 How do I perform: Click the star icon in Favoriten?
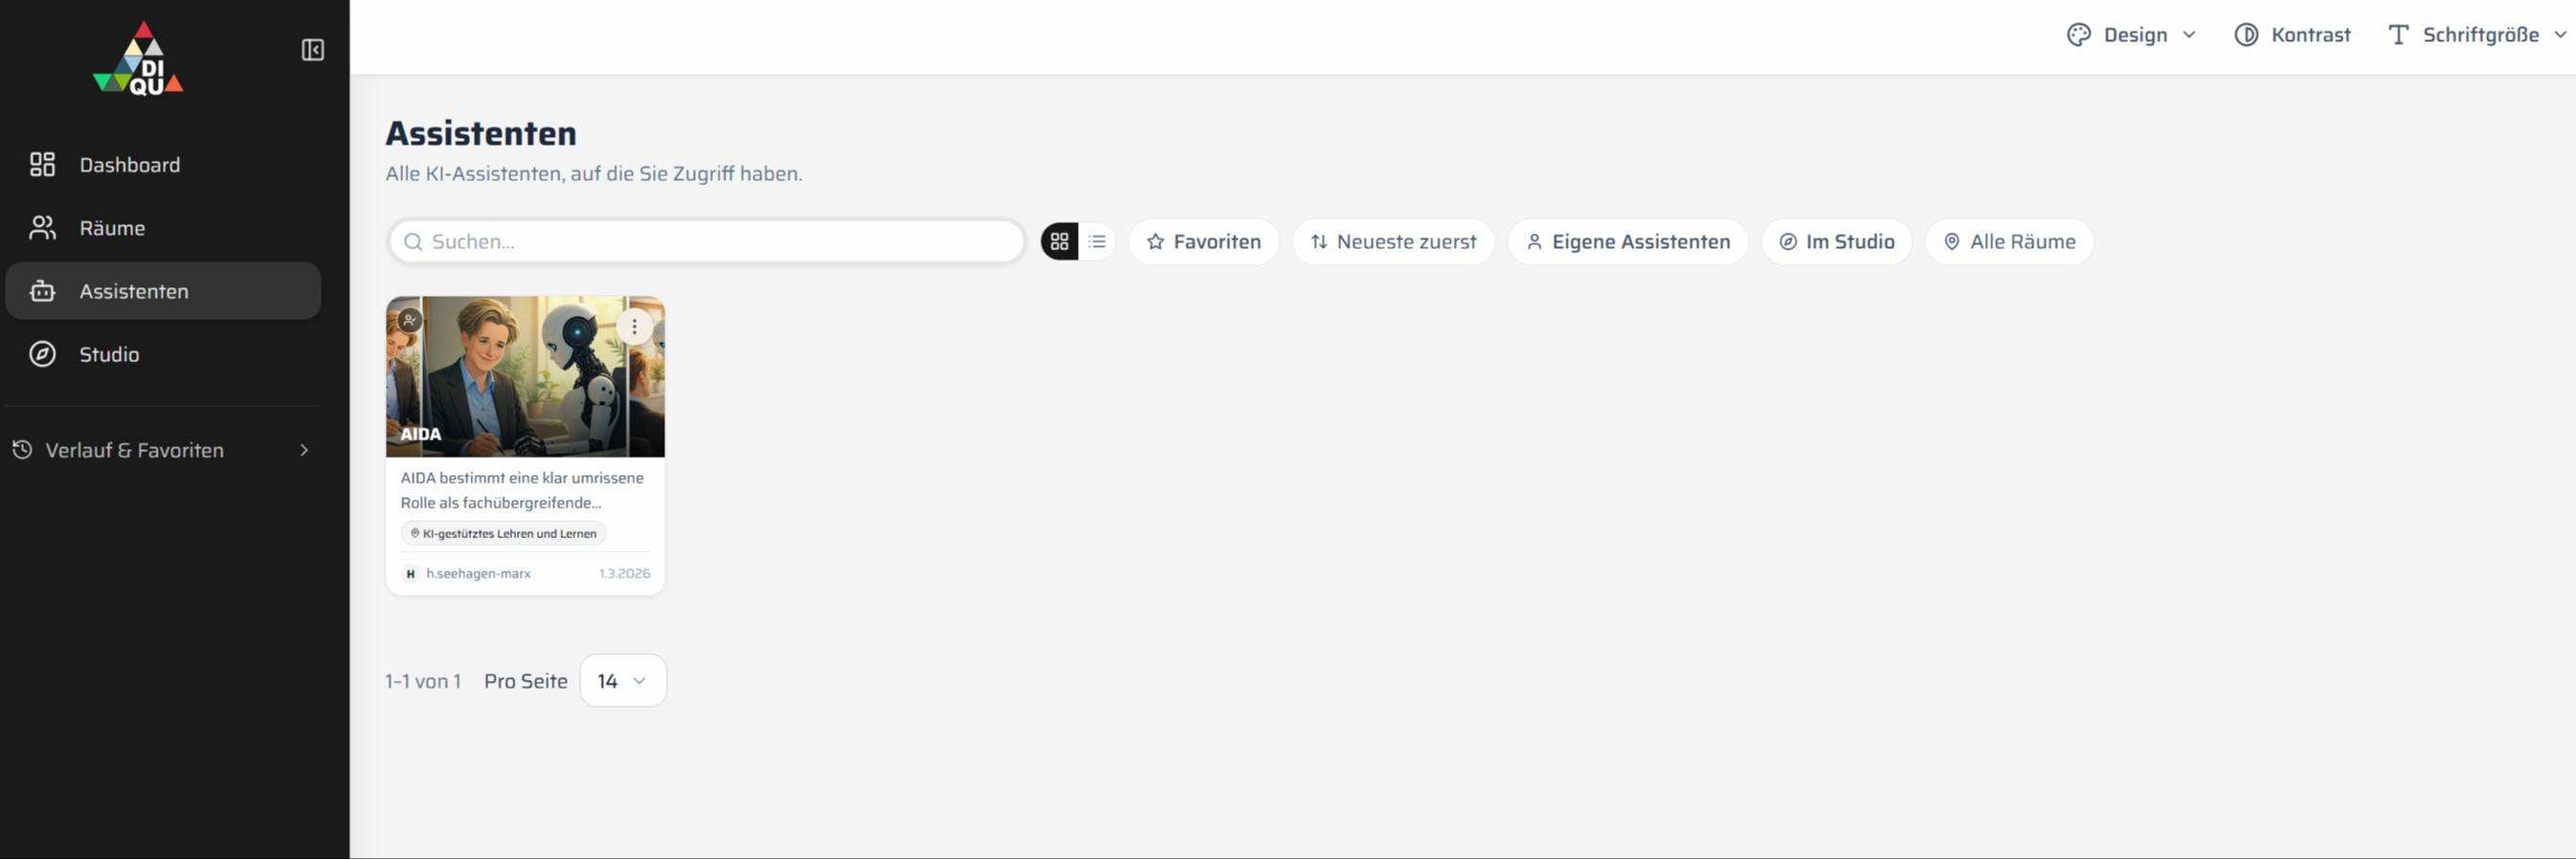1155,242
